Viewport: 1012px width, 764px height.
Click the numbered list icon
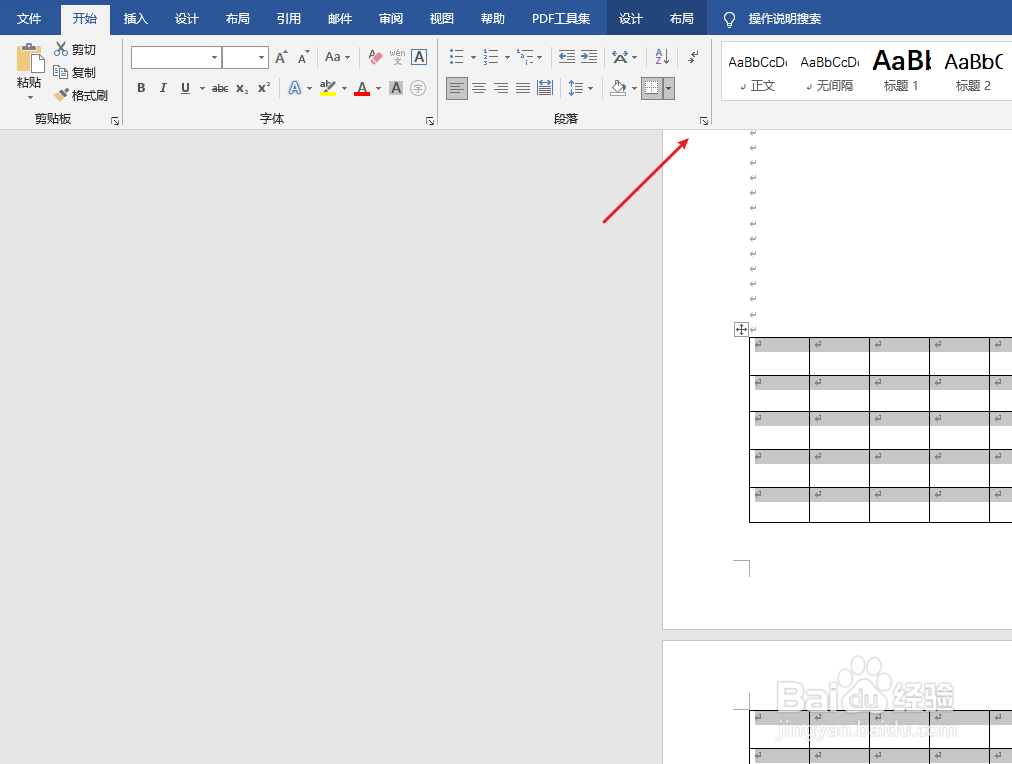[x=491, y=57]
